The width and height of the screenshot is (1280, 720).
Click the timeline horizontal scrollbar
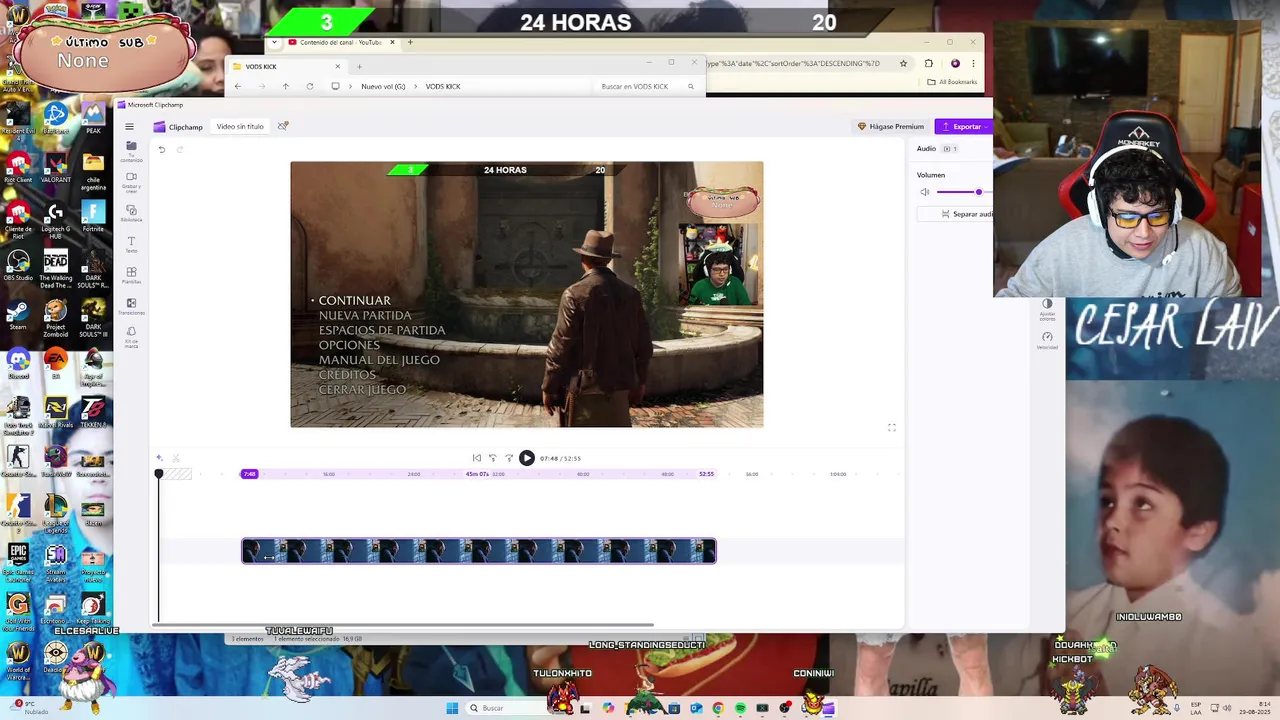pyautogui.click(x=404, y=626)
